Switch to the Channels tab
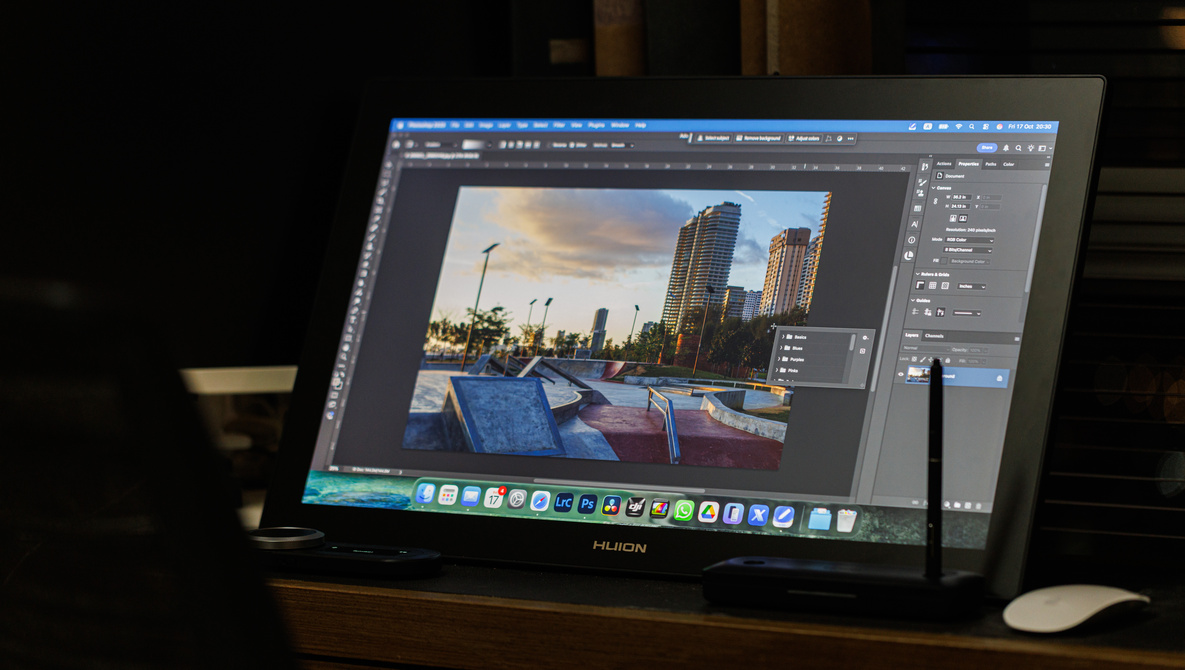The width and height of the screenshot is (1185, 670). click(933, 334)
